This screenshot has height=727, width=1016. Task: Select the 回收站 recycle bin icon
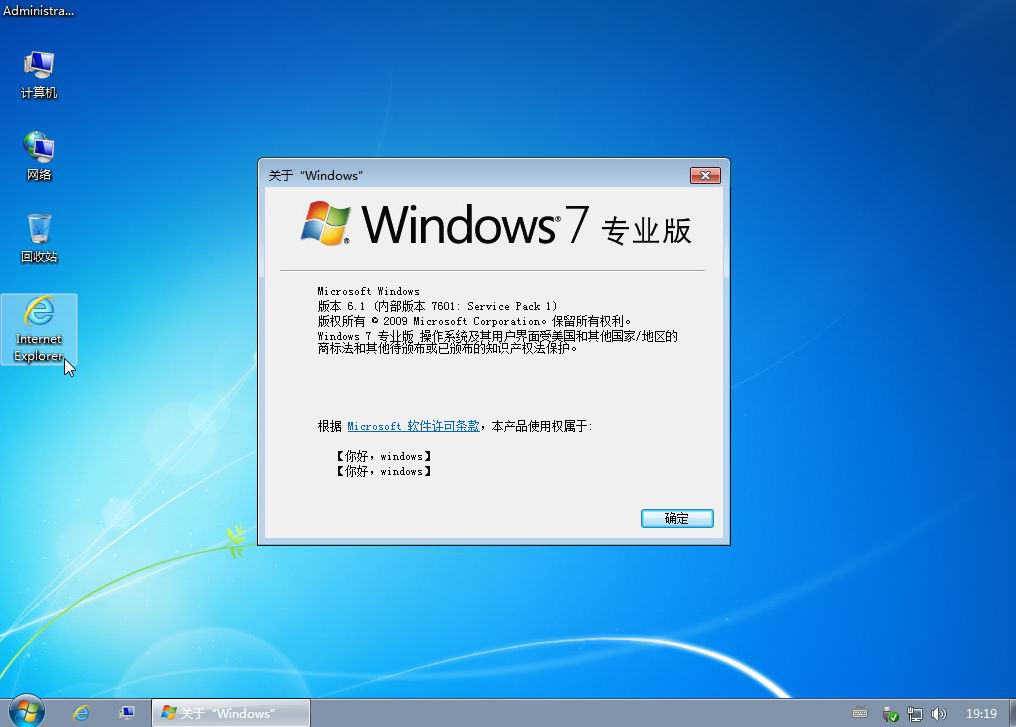tap(39, 238)
